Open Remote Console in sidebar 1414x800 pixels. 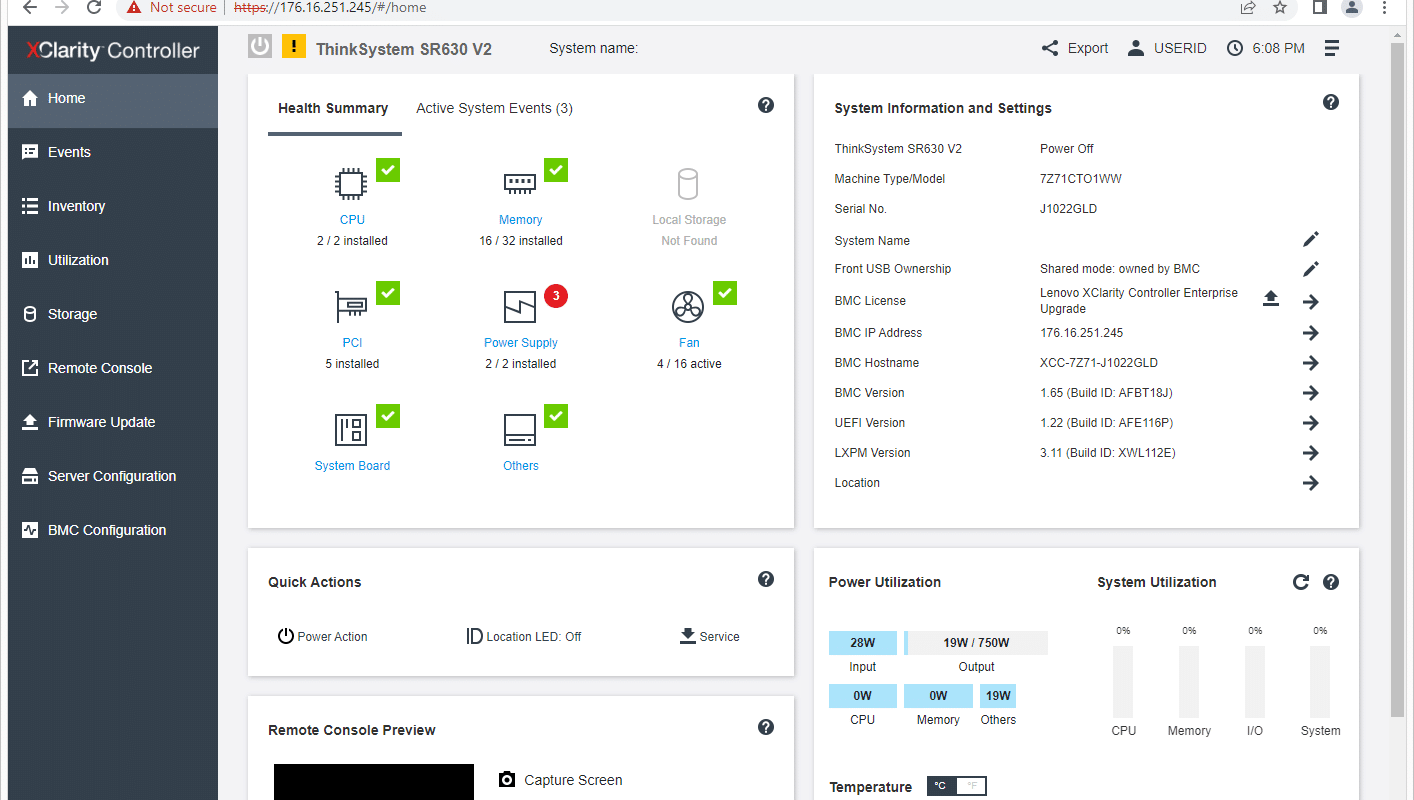point(113,368)
